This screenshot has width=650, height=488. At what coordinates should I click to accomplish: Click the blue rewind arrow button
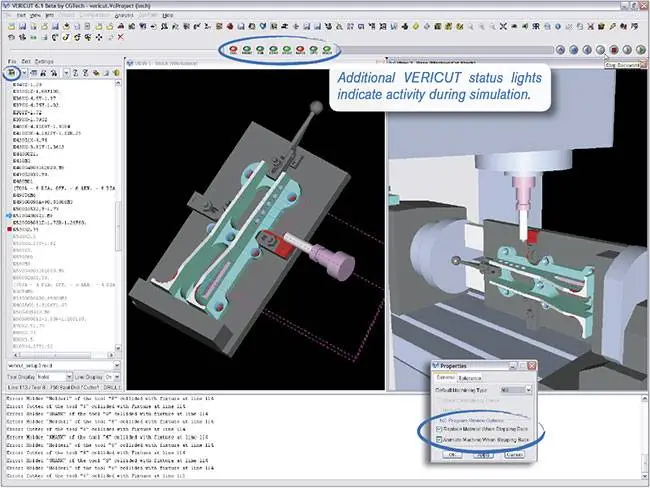587,50
